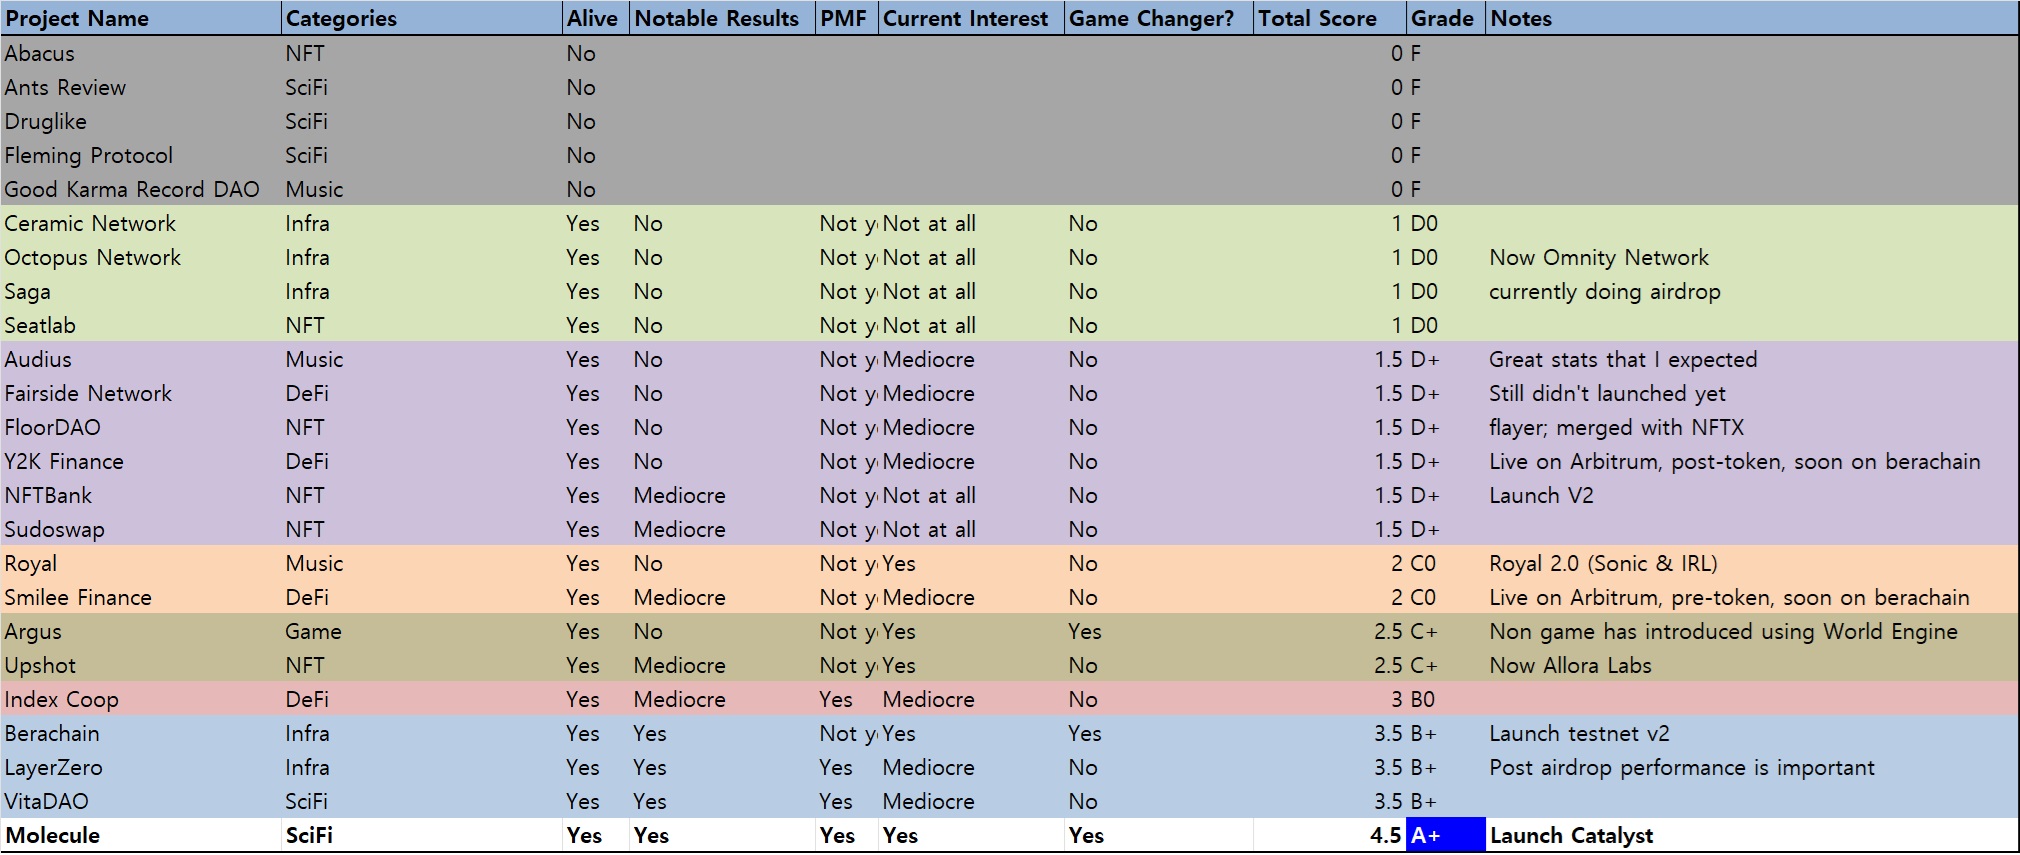Select the Fairside Network cell

click(141, 394)
